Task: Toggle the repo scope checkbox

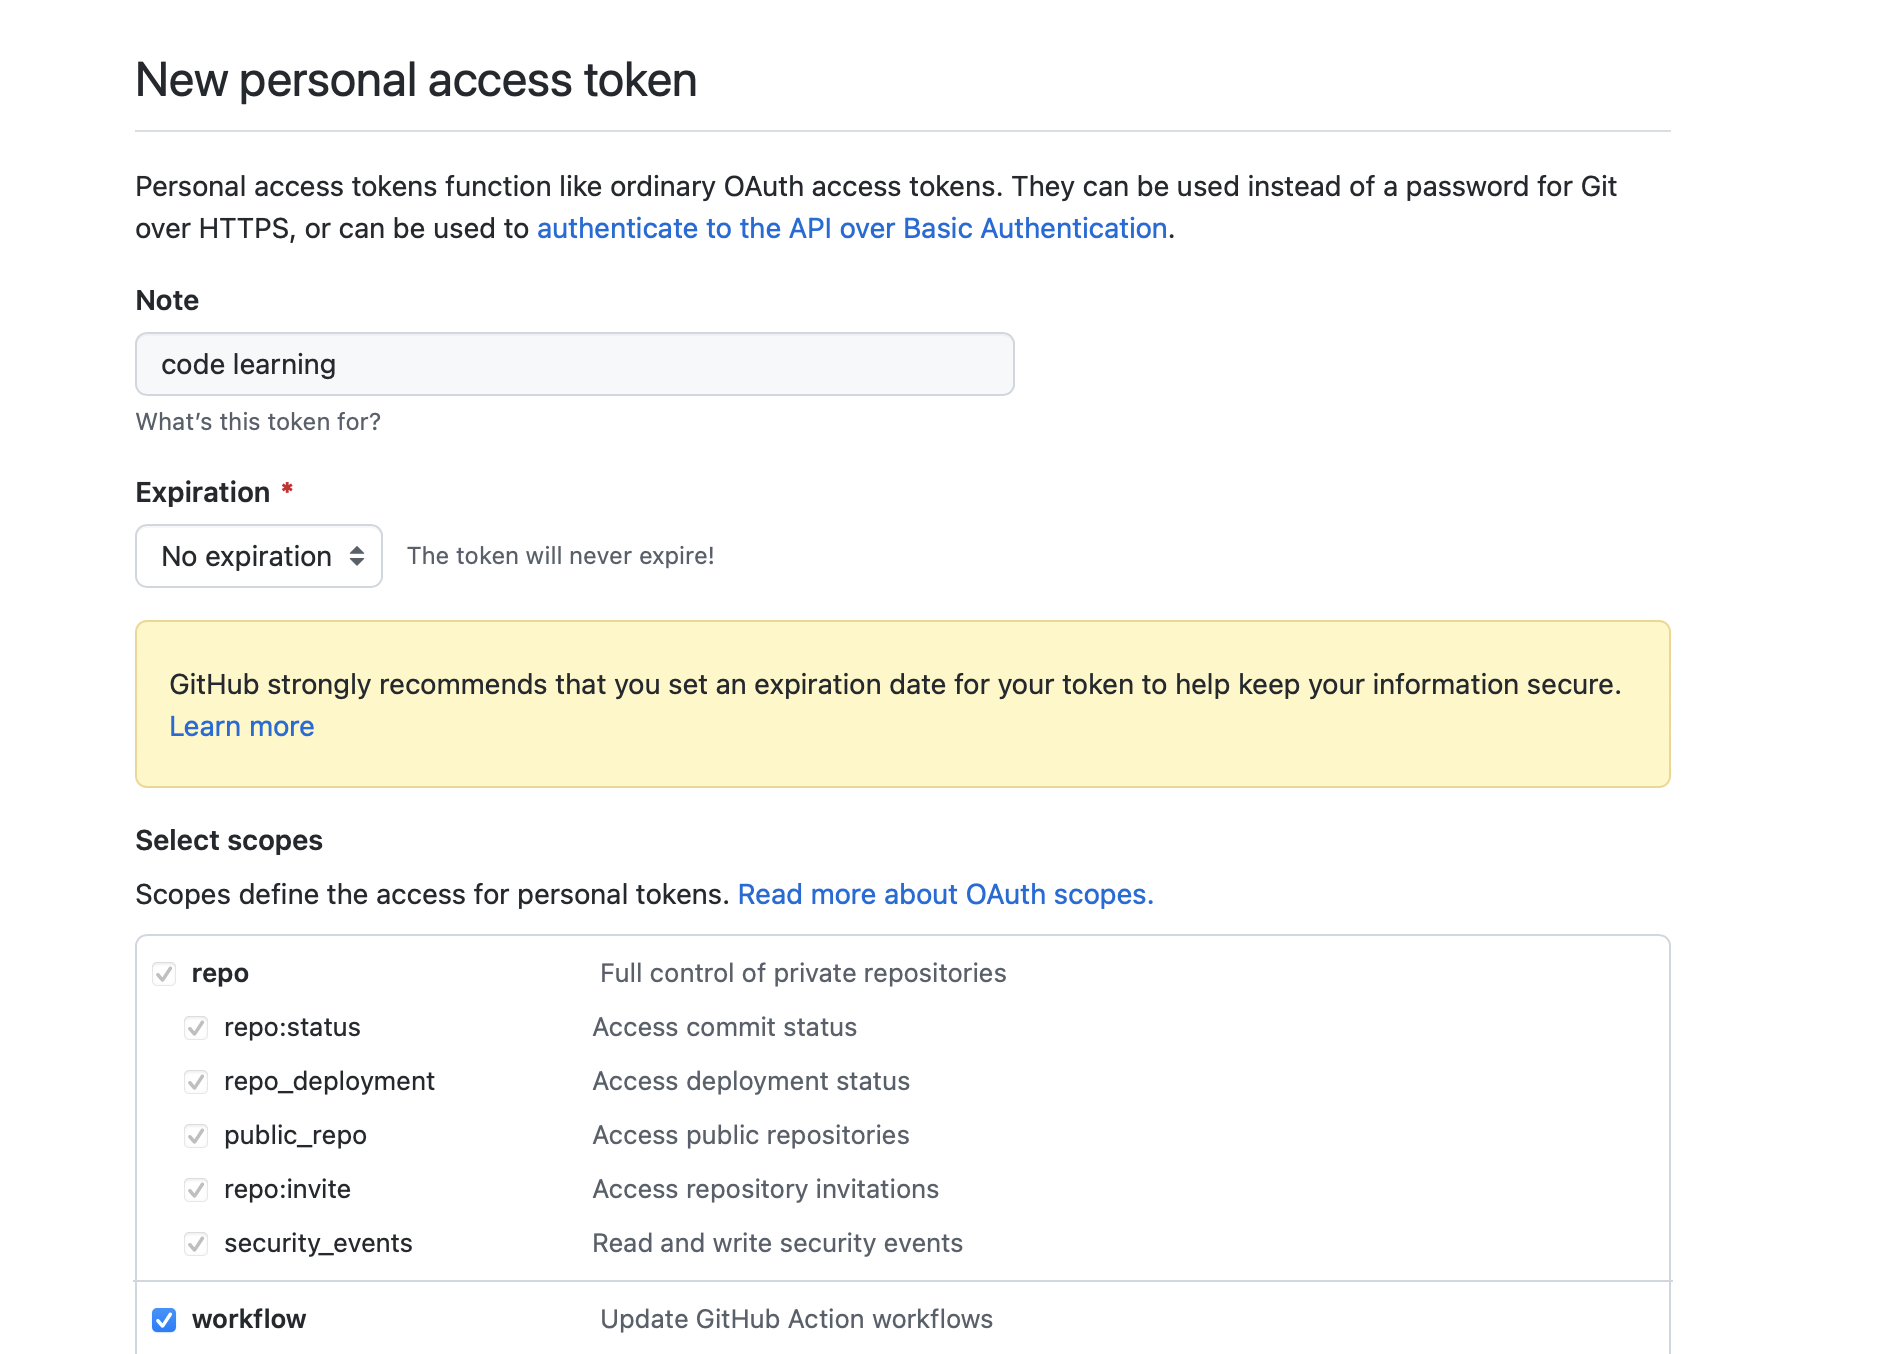Action: point(164,973)
